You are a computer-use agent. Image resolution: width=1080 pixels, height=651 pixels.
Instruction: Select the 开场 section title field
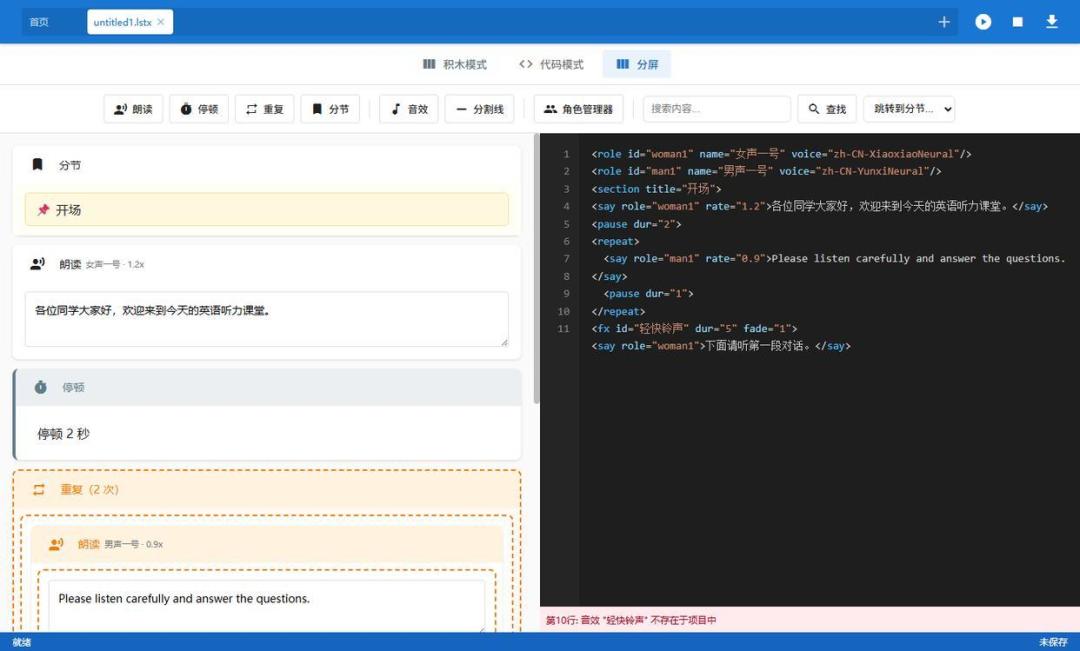point(267,209)
